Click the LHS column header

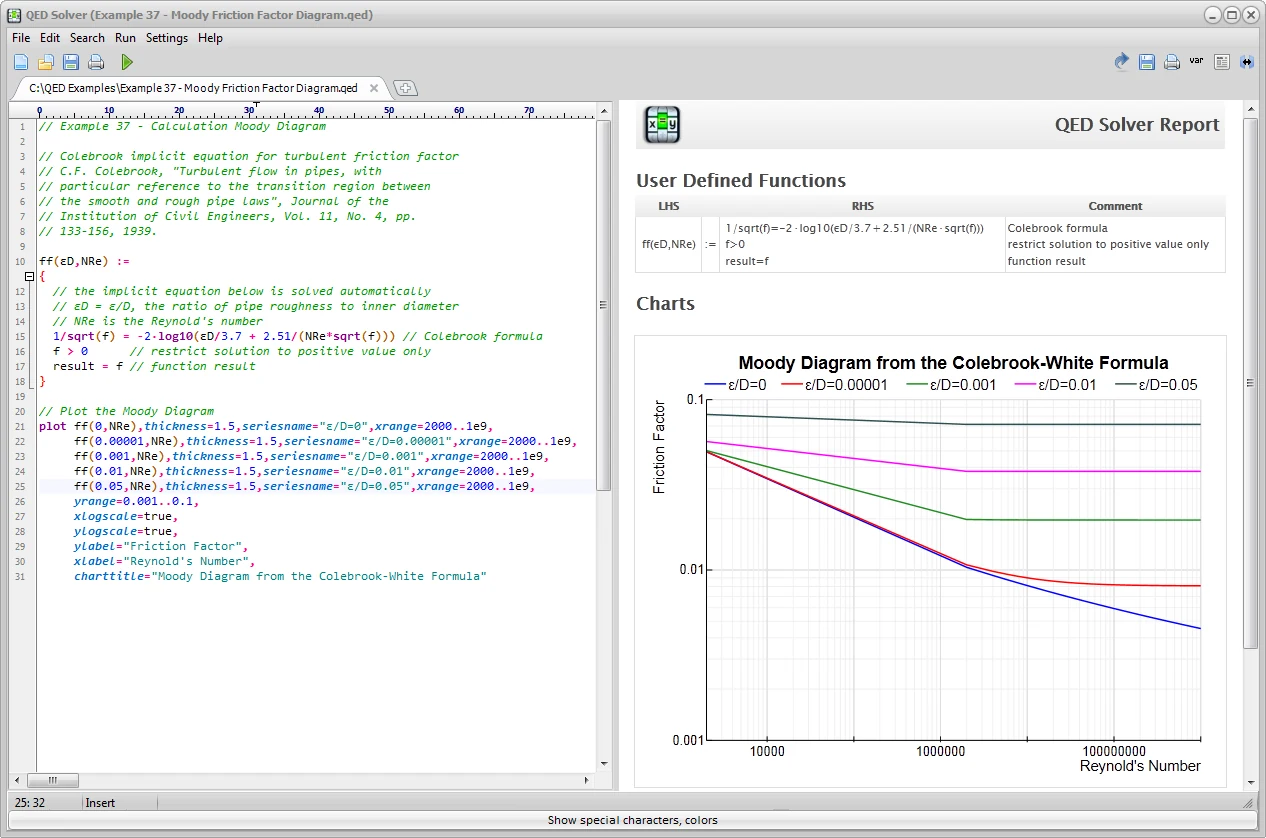click(668, 206)
